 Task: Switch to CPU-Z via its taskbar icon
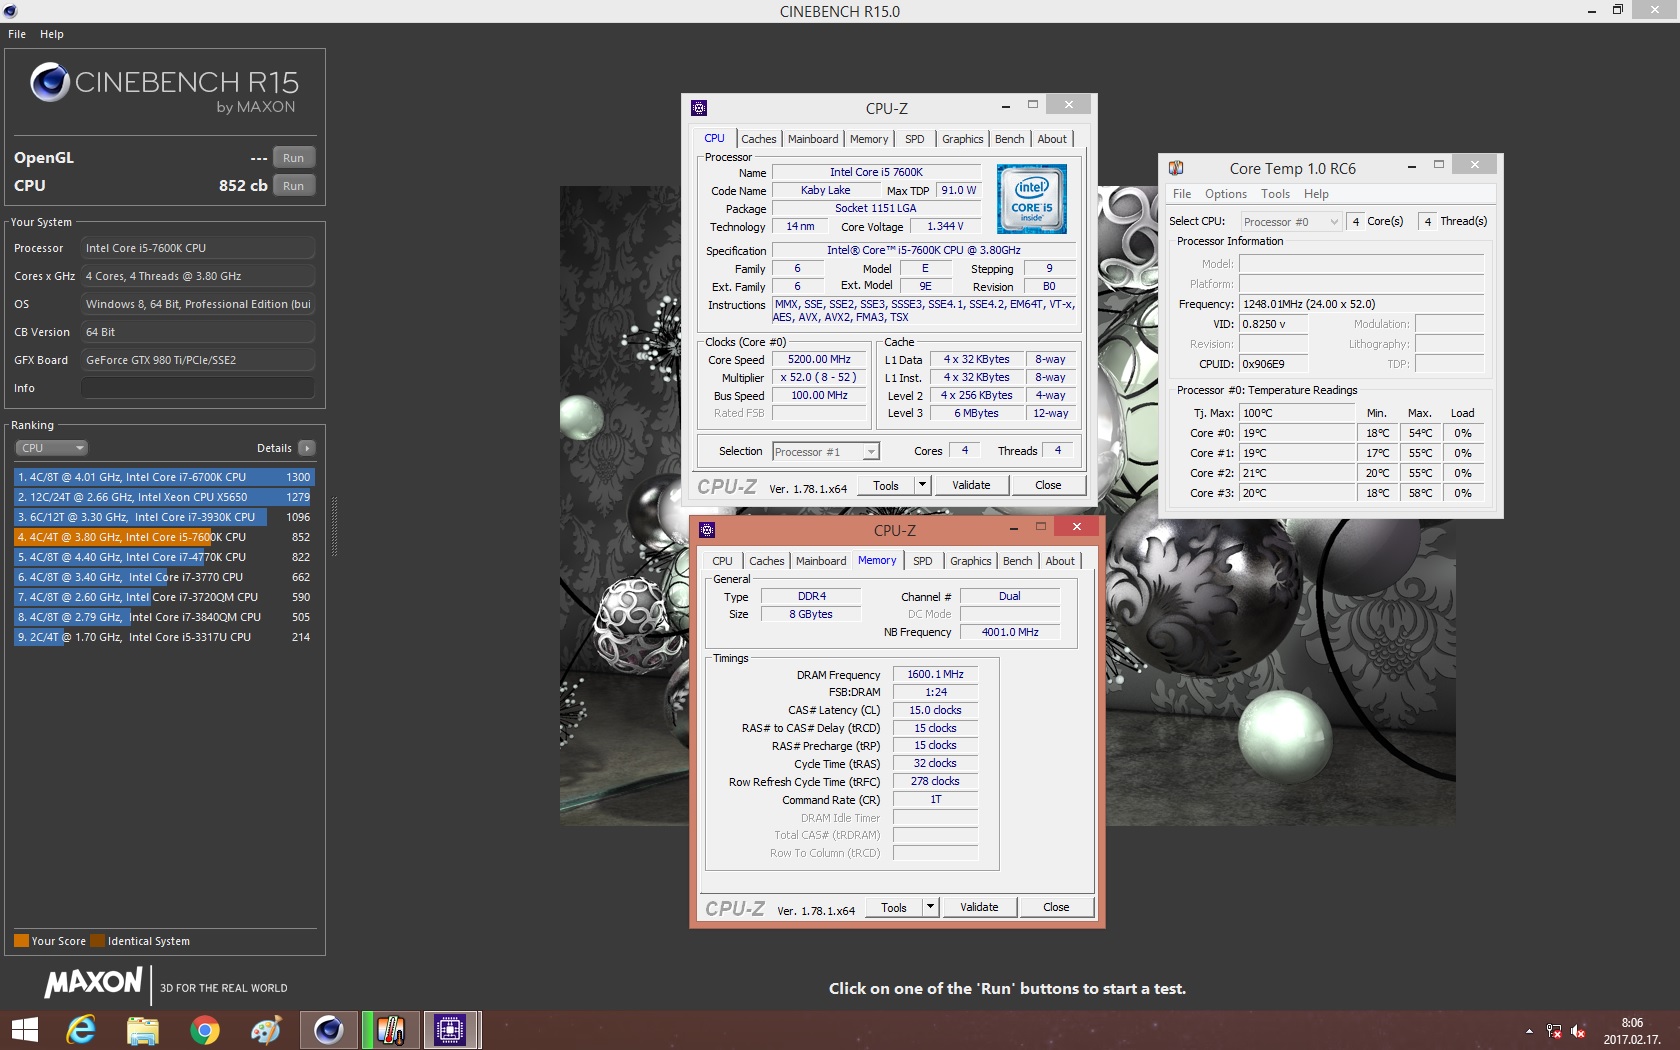[x=451, y=1030]
